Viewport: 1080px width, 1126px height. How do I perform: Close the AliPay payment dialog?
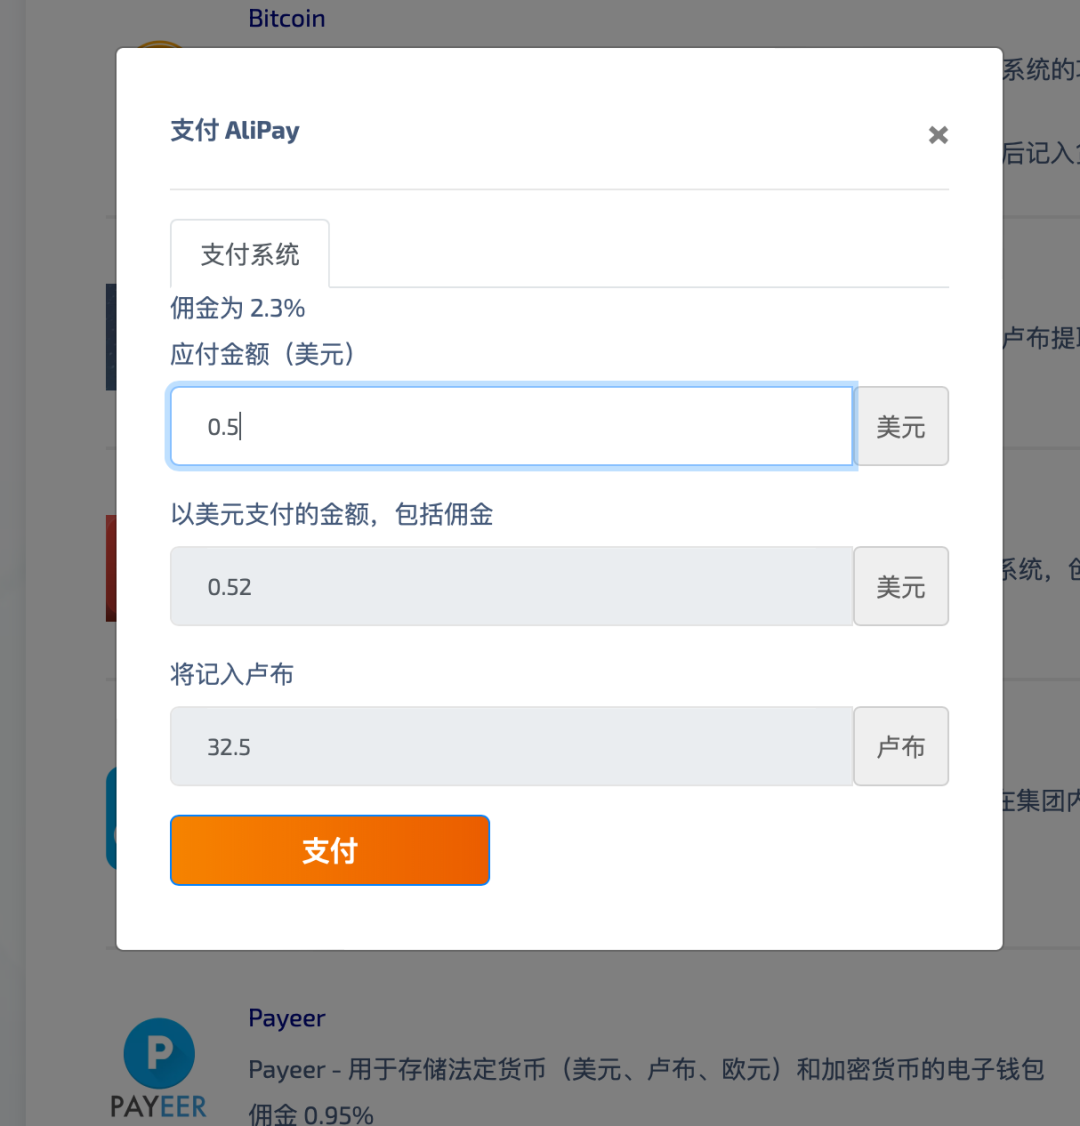[937, 135]
